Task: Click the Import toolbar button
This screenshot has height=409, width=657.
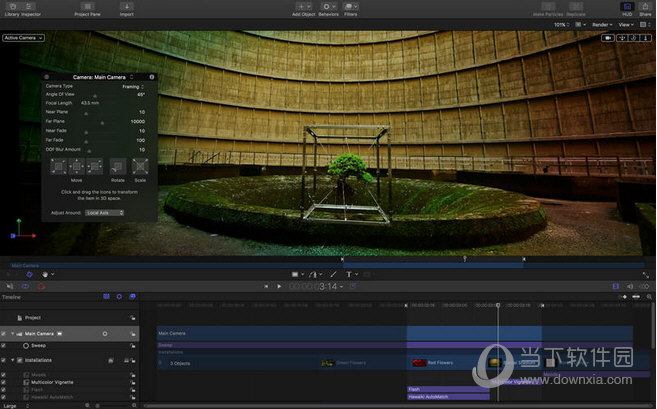Action: (127, 7)
